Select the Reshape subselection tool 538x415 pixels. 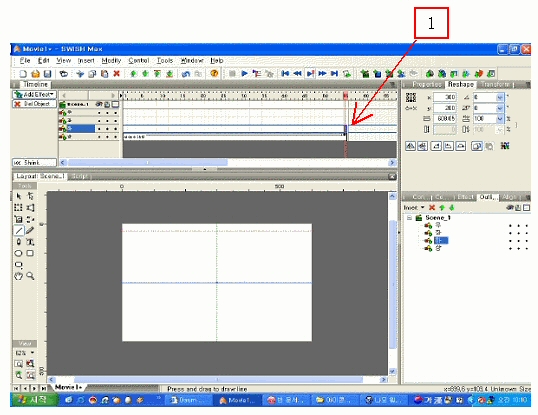(x=30, y=196)
